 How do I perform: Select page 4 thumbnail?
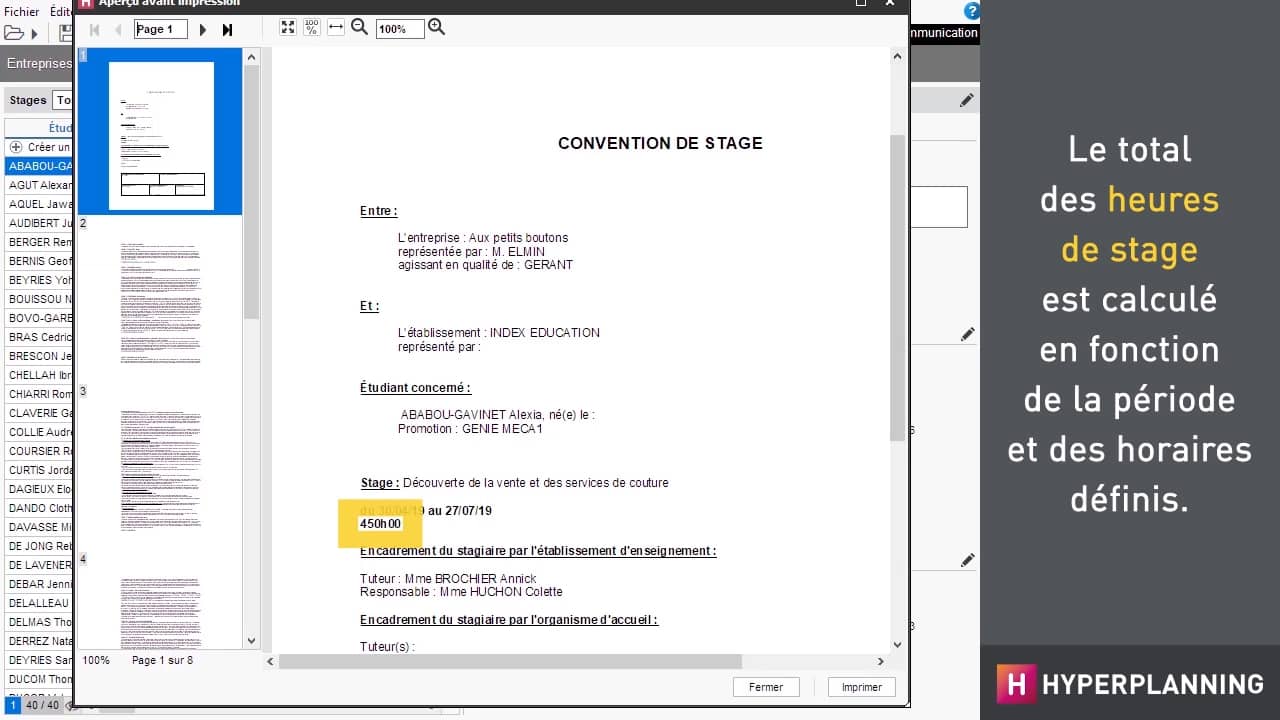161,610
